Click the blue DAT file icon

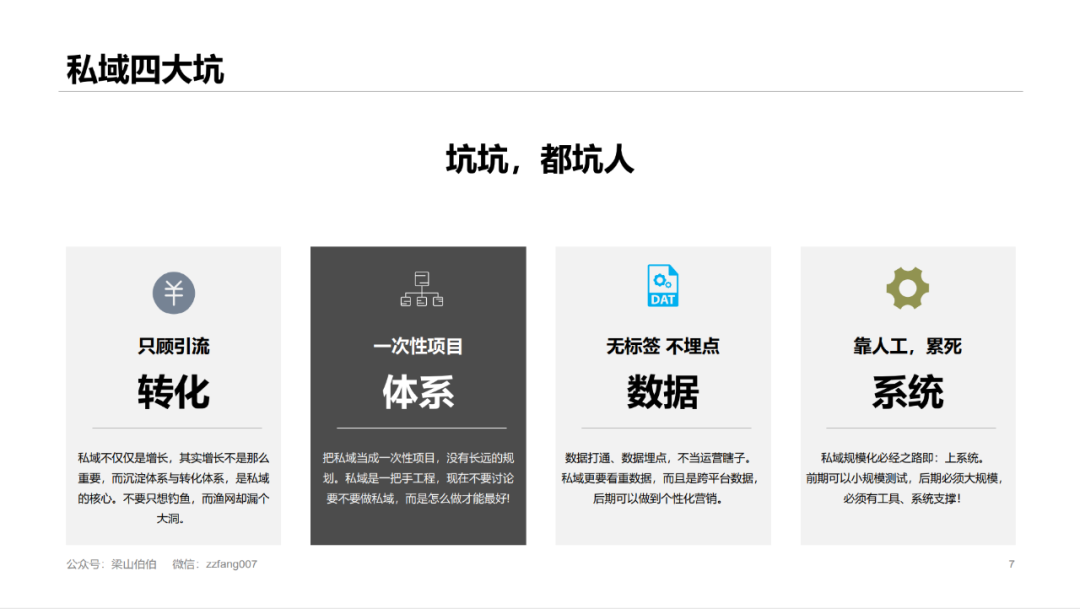(x=663, y=285)
